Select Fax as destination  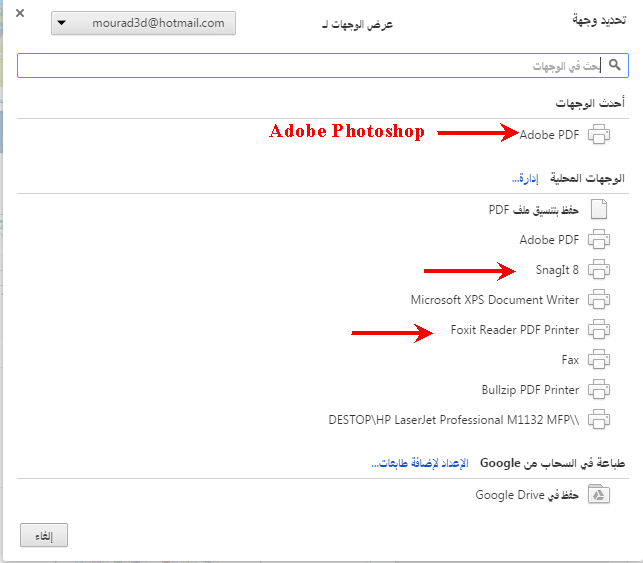[x=570, y=360]
